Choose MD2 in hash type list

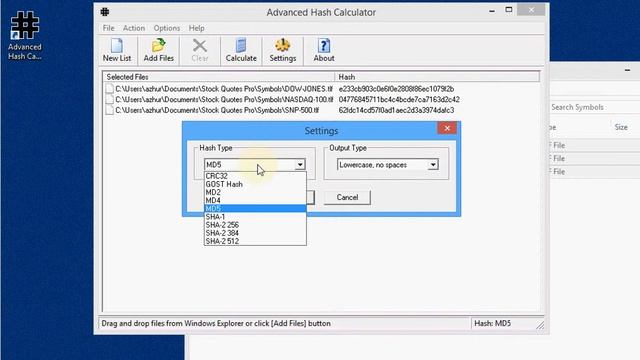(255, 192)
